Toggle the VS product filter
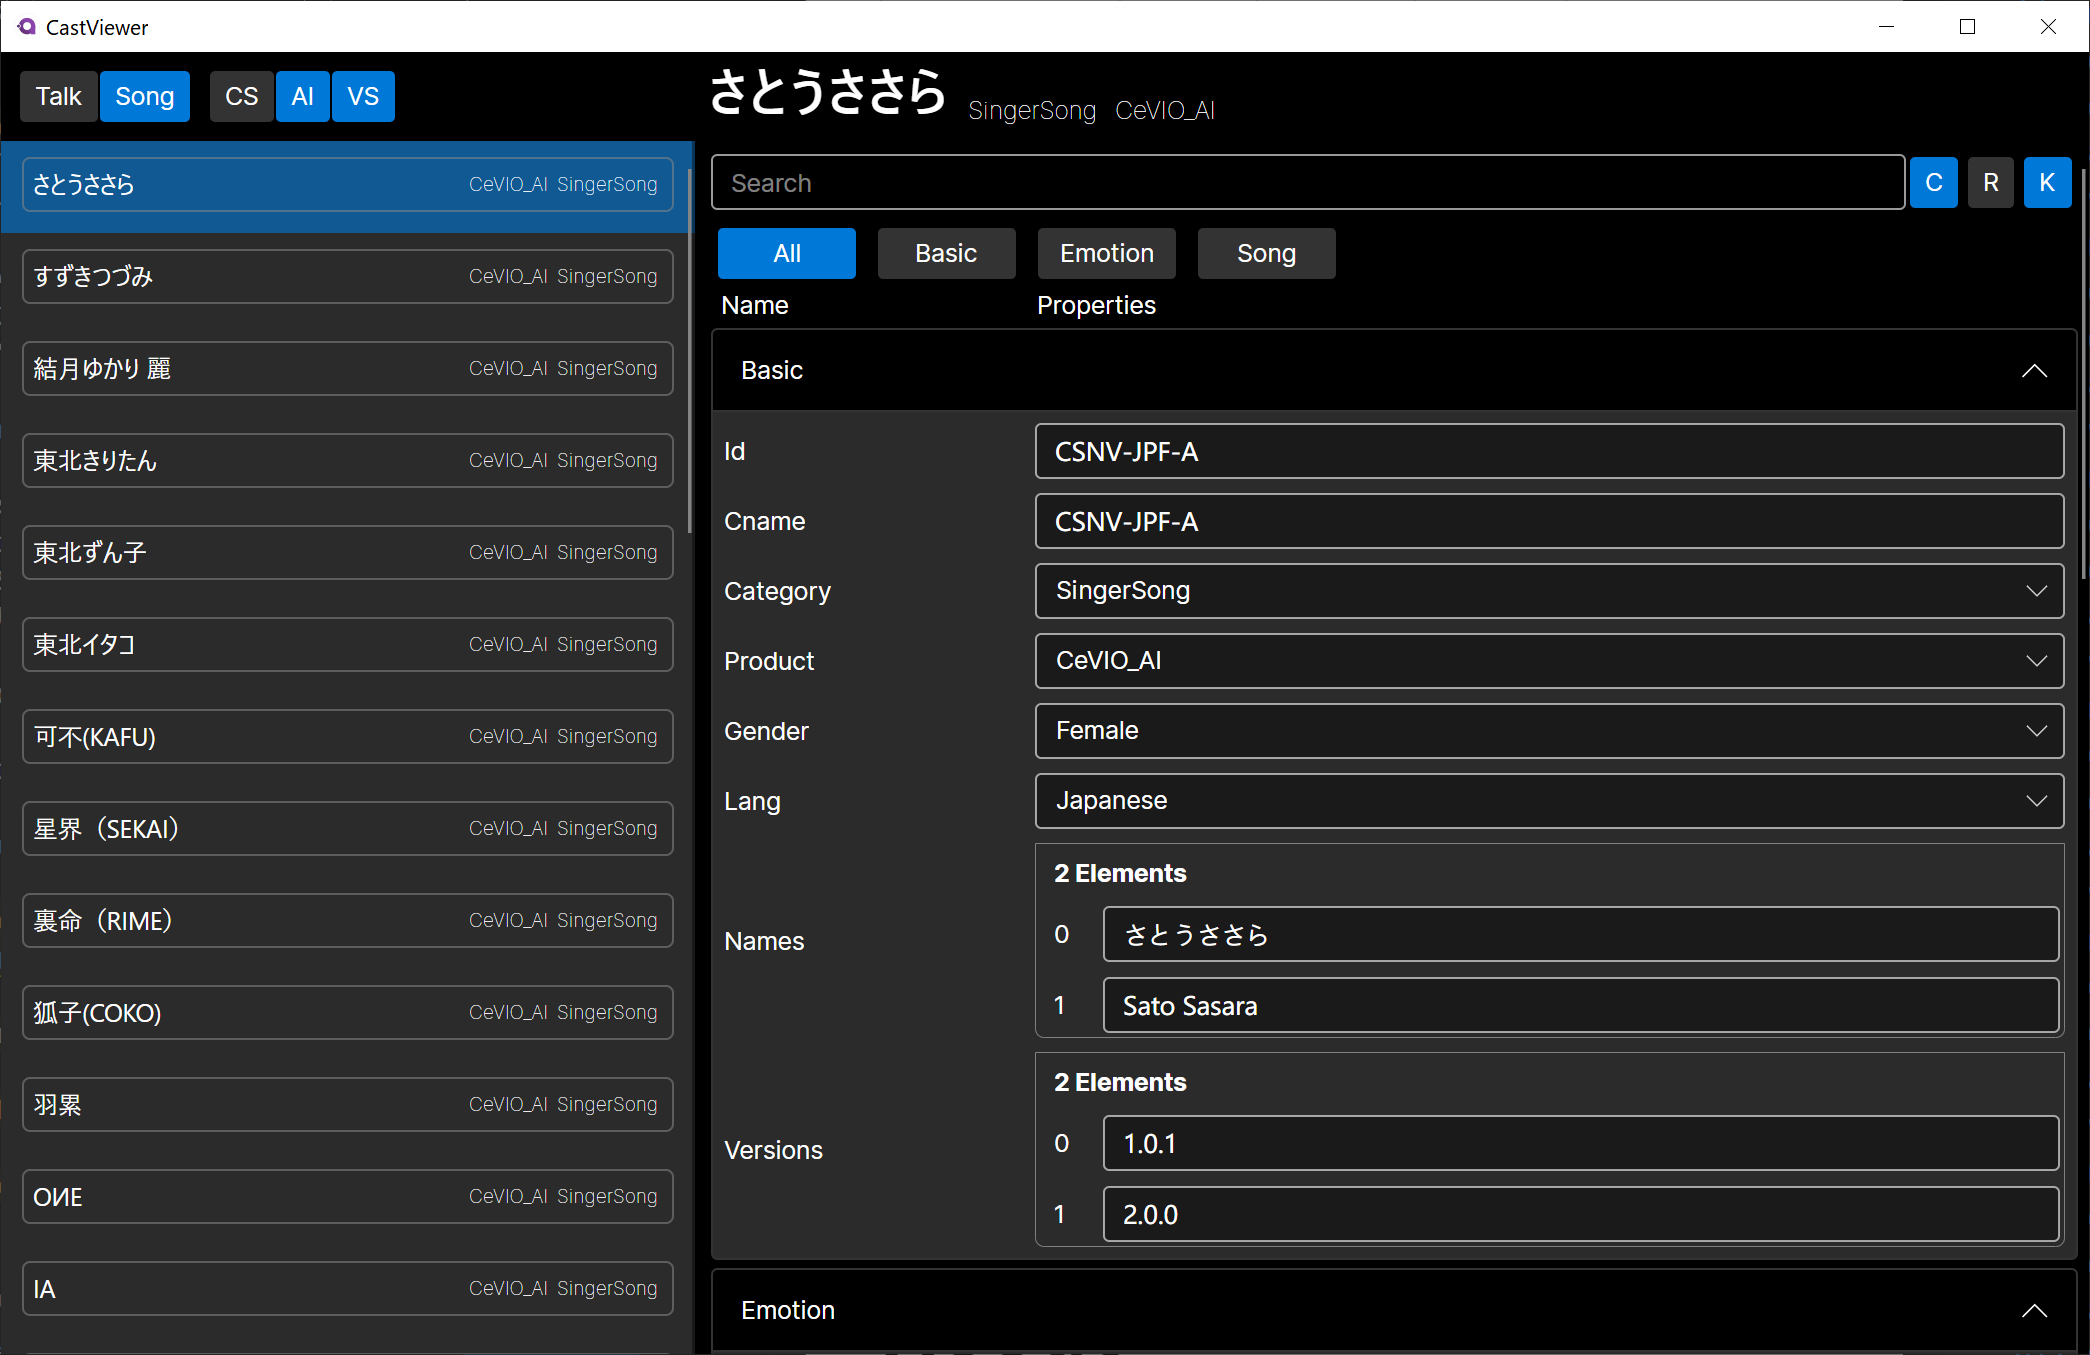 pyautogui.click(x=363, y=97)
